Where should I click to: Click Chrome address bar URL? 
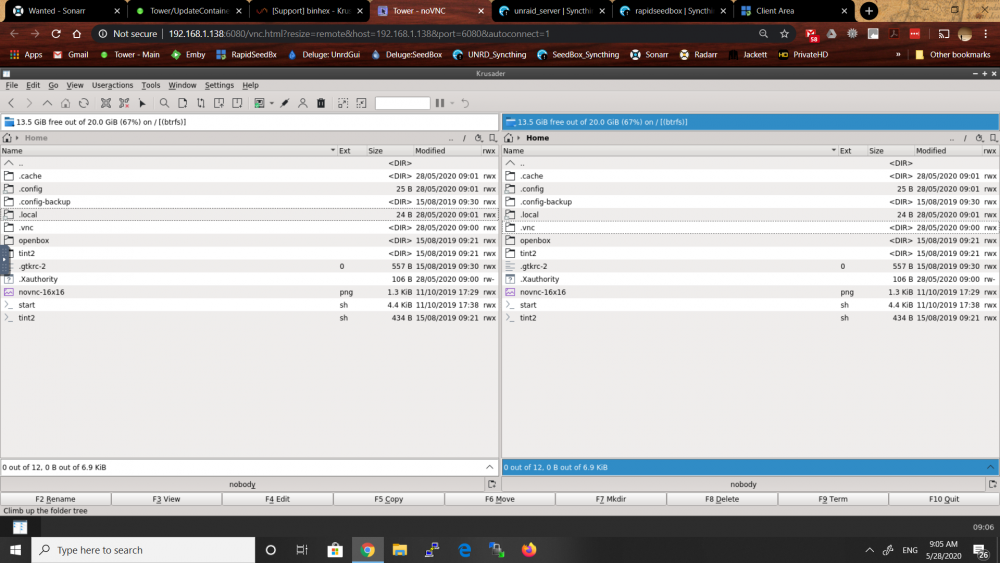[359, 34]
